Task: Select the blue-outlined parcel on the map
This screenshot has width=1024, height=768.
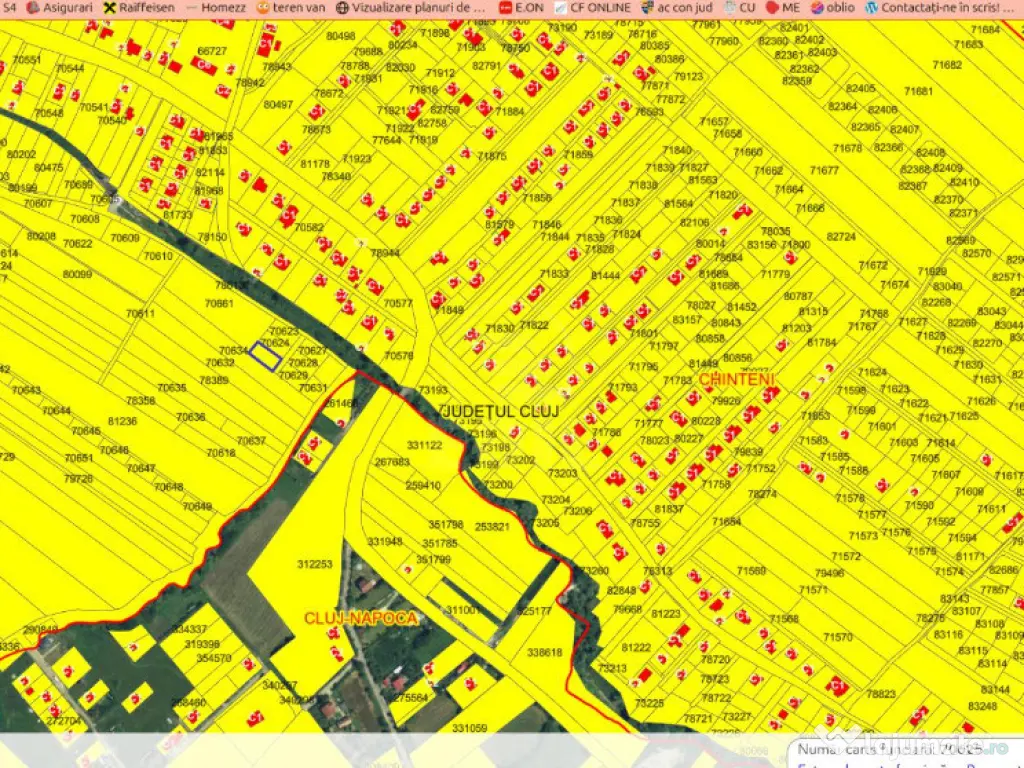Action: [265, 356]
